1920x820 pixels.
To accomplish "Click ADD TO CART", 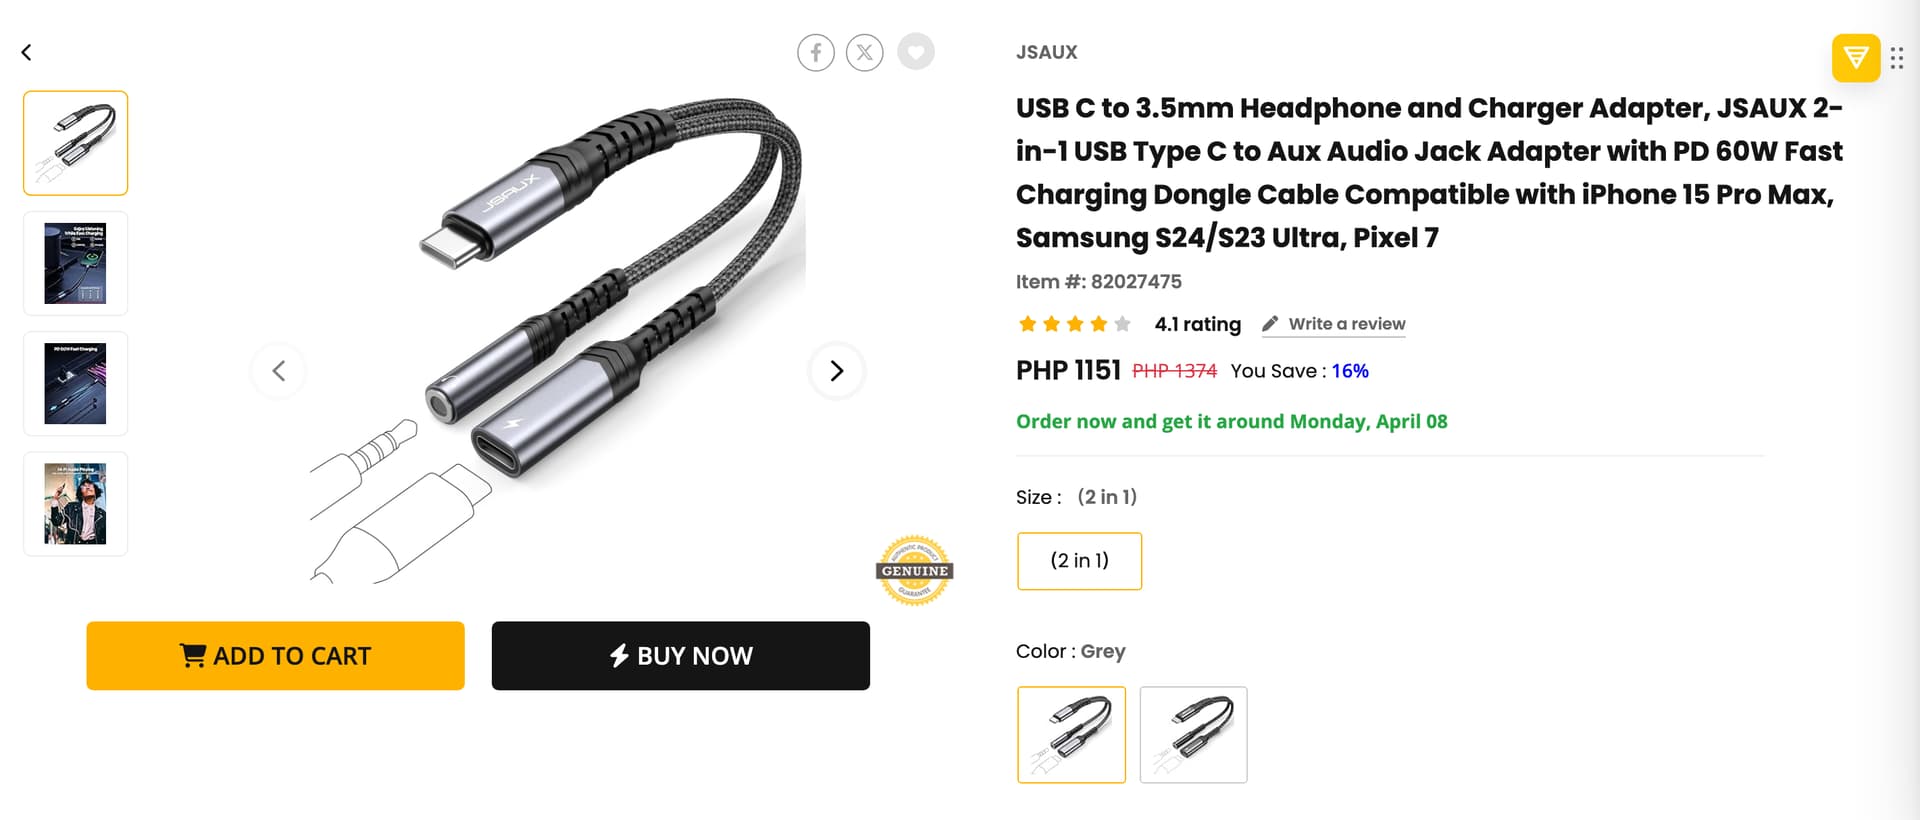I will pos(275,656).
